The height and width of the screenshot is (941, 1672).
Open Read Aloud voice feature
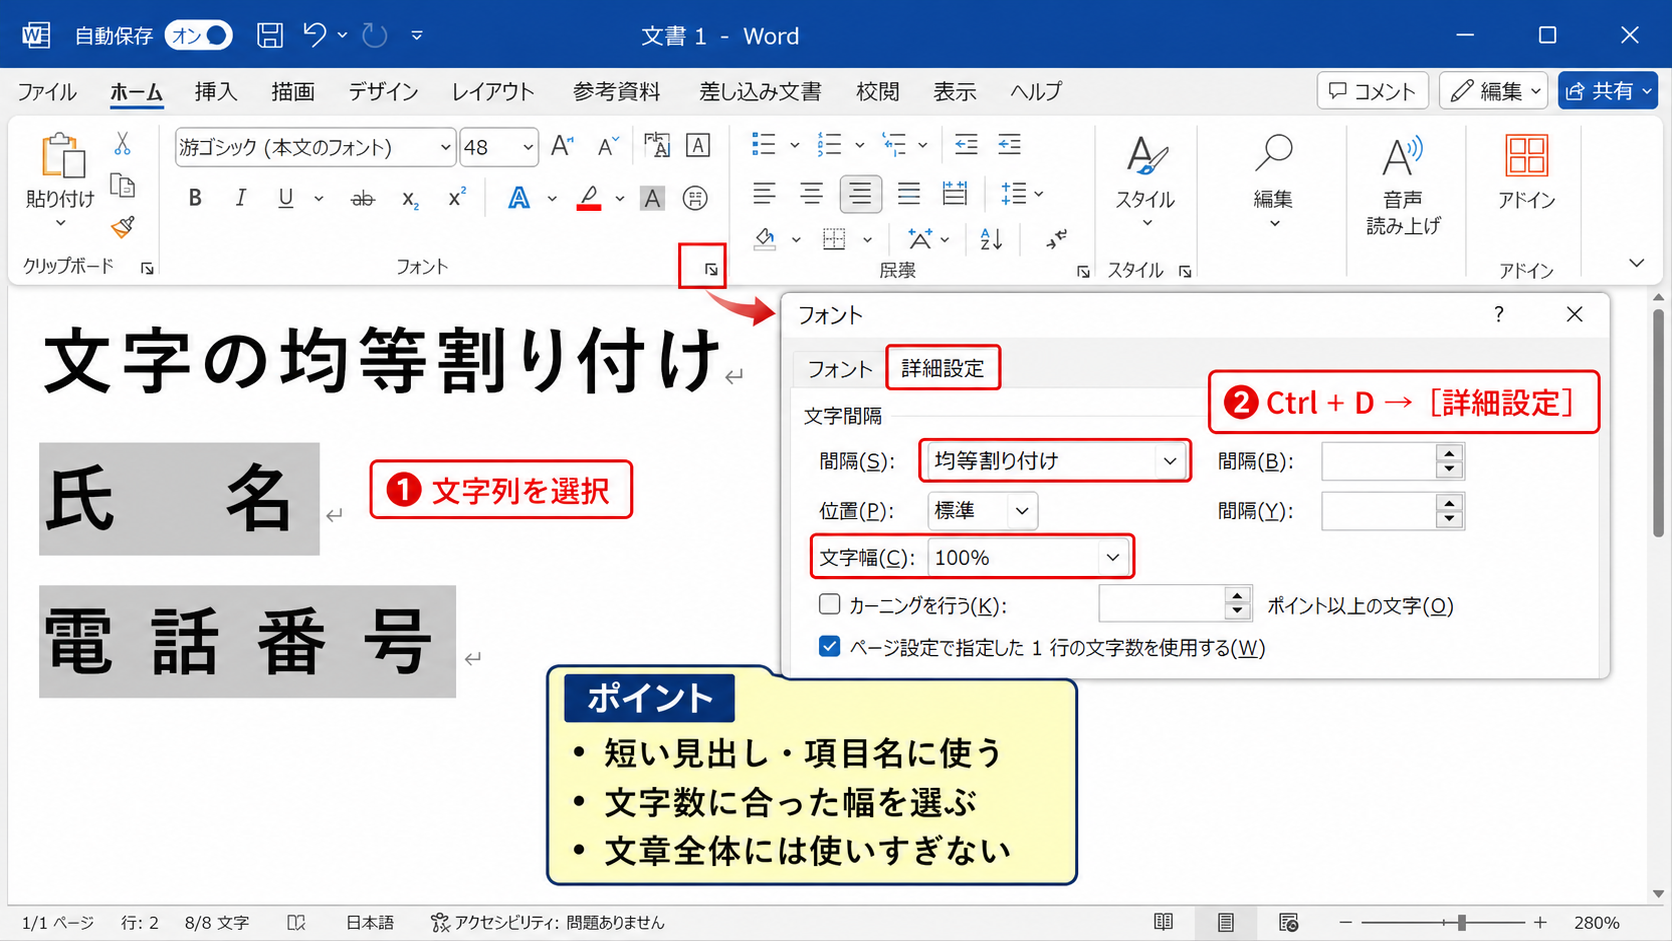point(1402,186)
